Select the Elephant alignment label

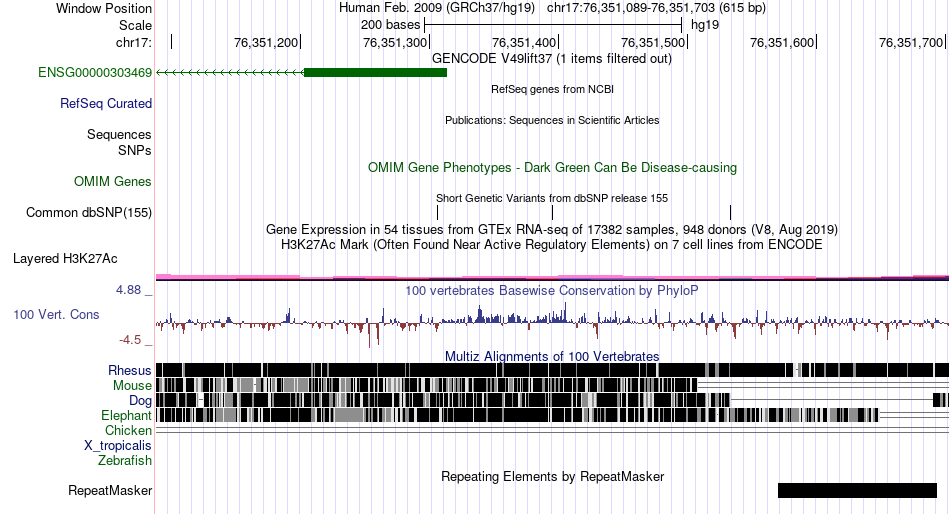pyautogui.click(x=127, y=416)
